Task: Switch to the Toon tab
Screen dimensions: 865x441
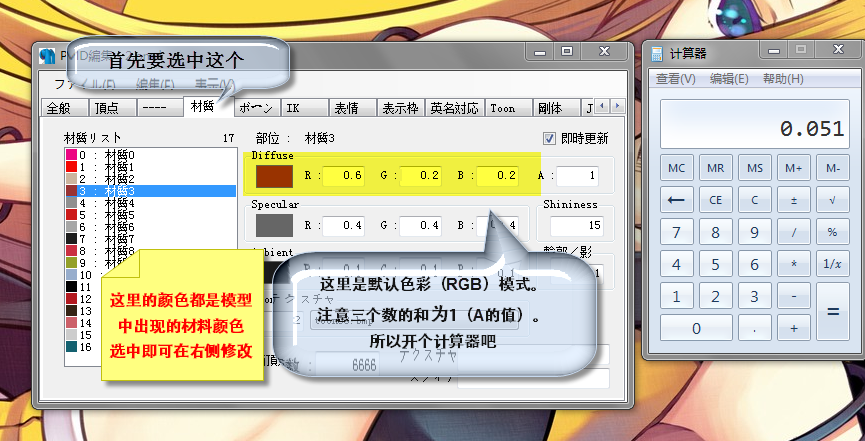Action: click(x=508, y=108)
